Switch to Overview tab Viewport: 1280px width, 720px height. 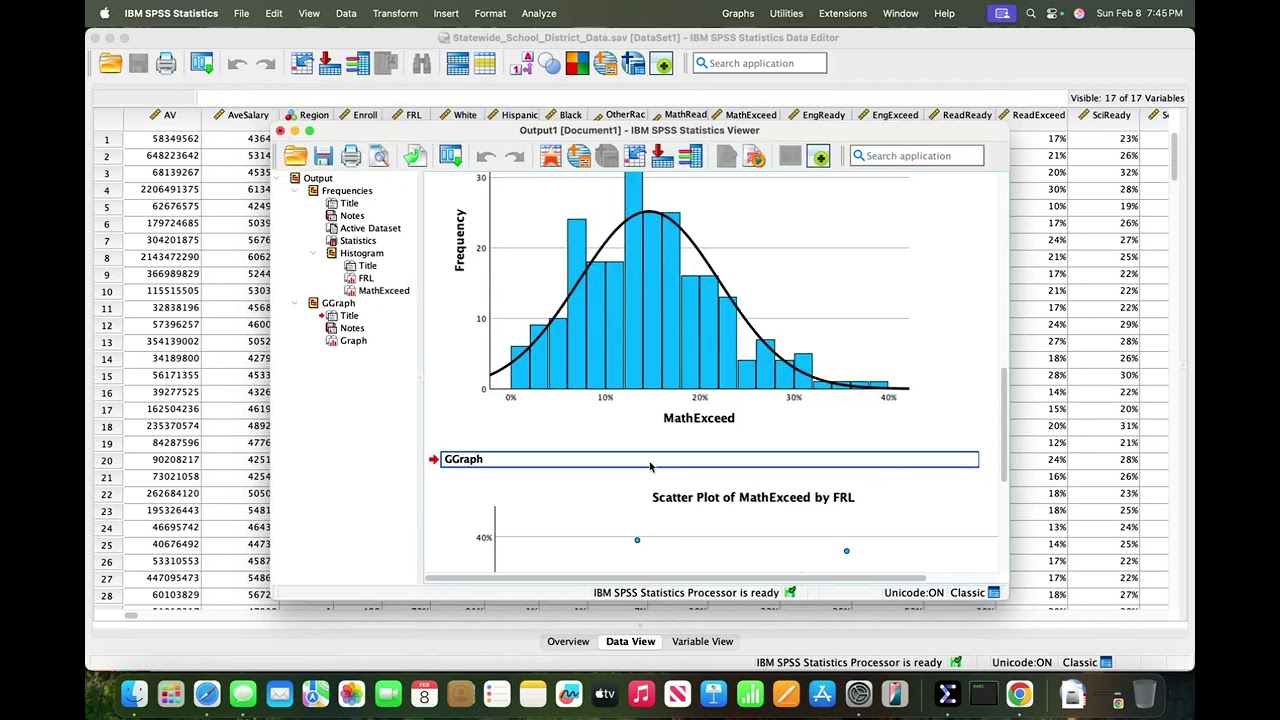pyautogui.click(x=568, y=642)
